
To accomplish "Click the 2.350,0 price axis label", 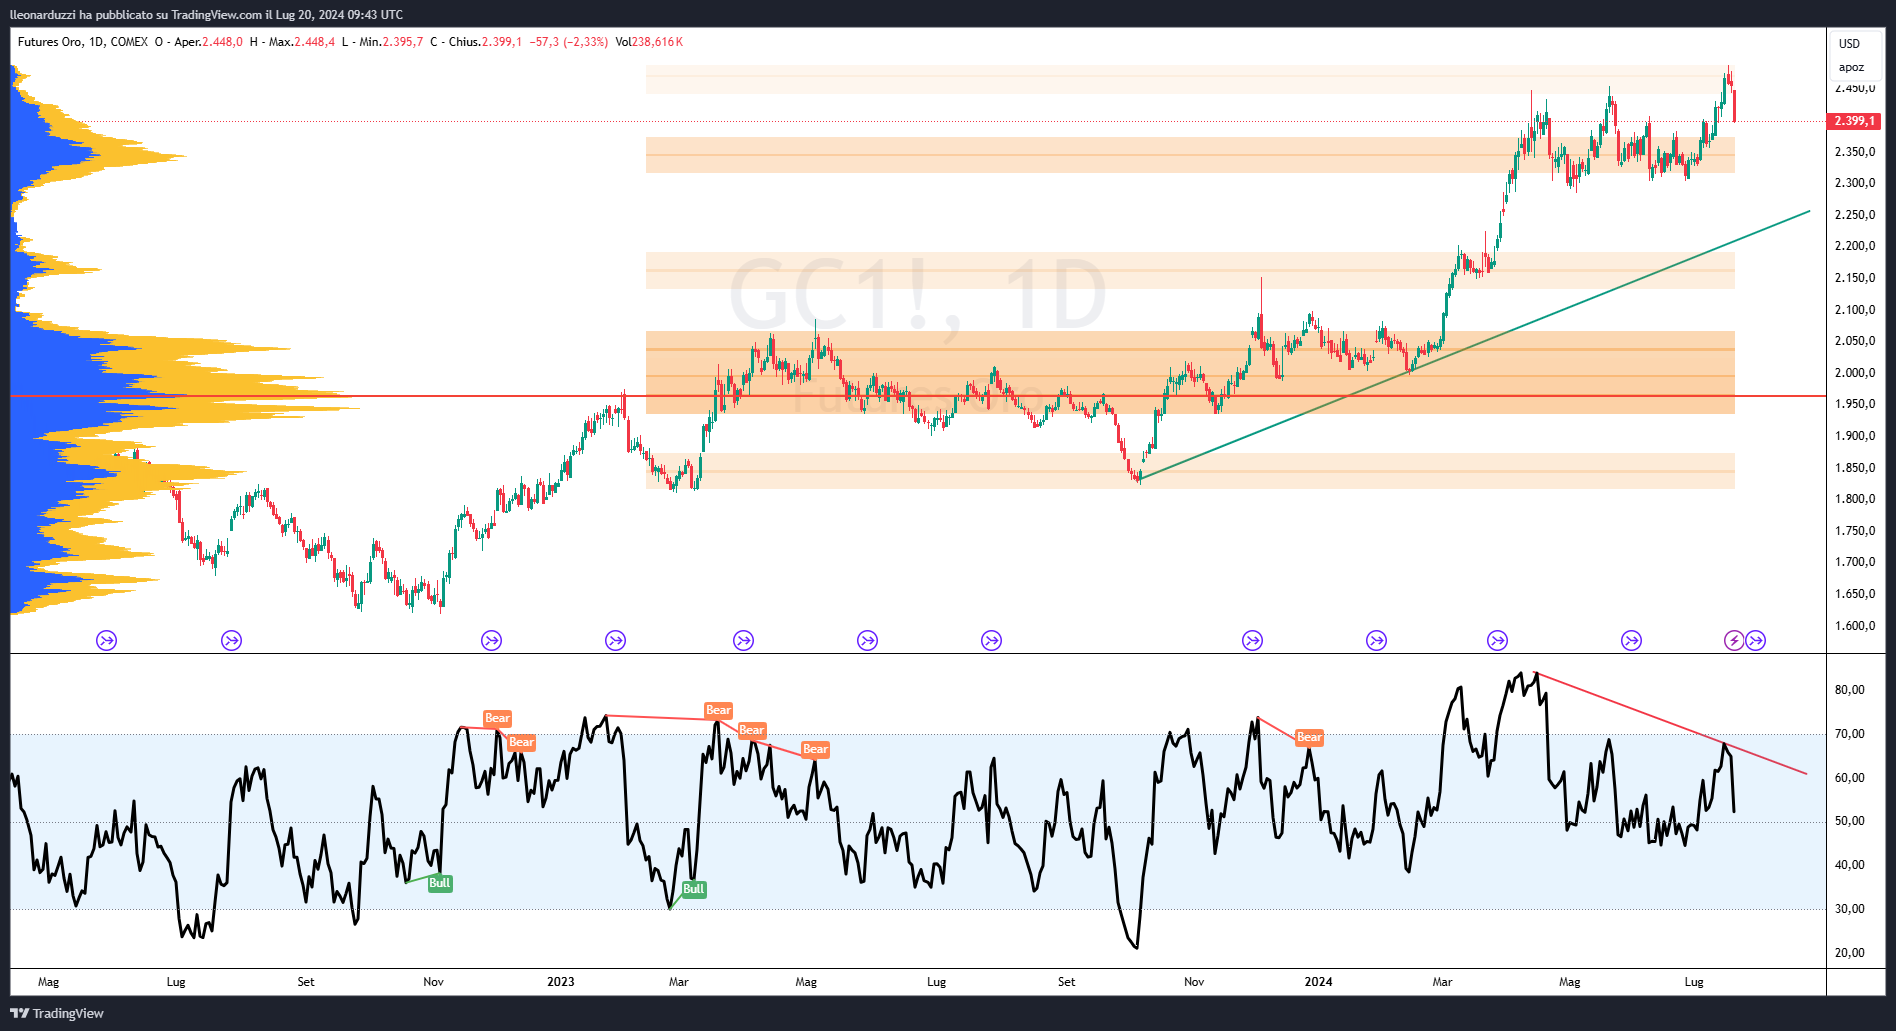I will (x=1855, y=152).
